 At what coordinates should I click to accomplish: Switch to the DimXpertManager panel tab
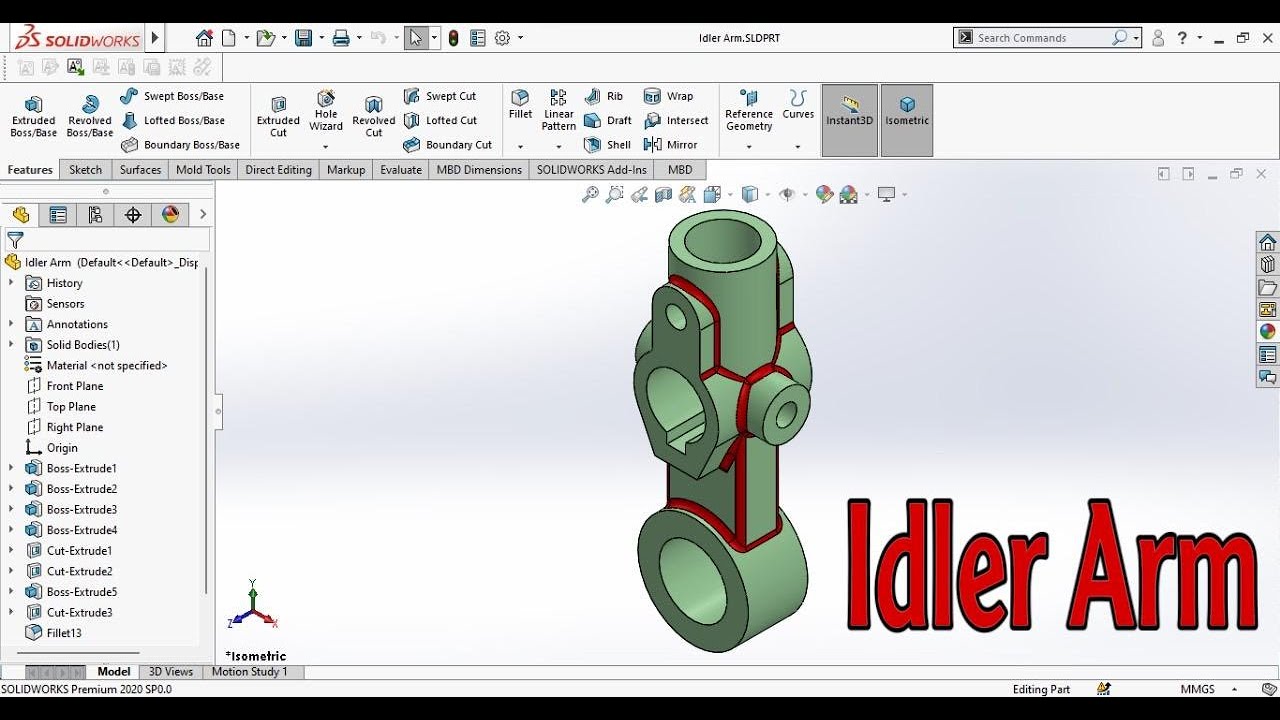133,215
